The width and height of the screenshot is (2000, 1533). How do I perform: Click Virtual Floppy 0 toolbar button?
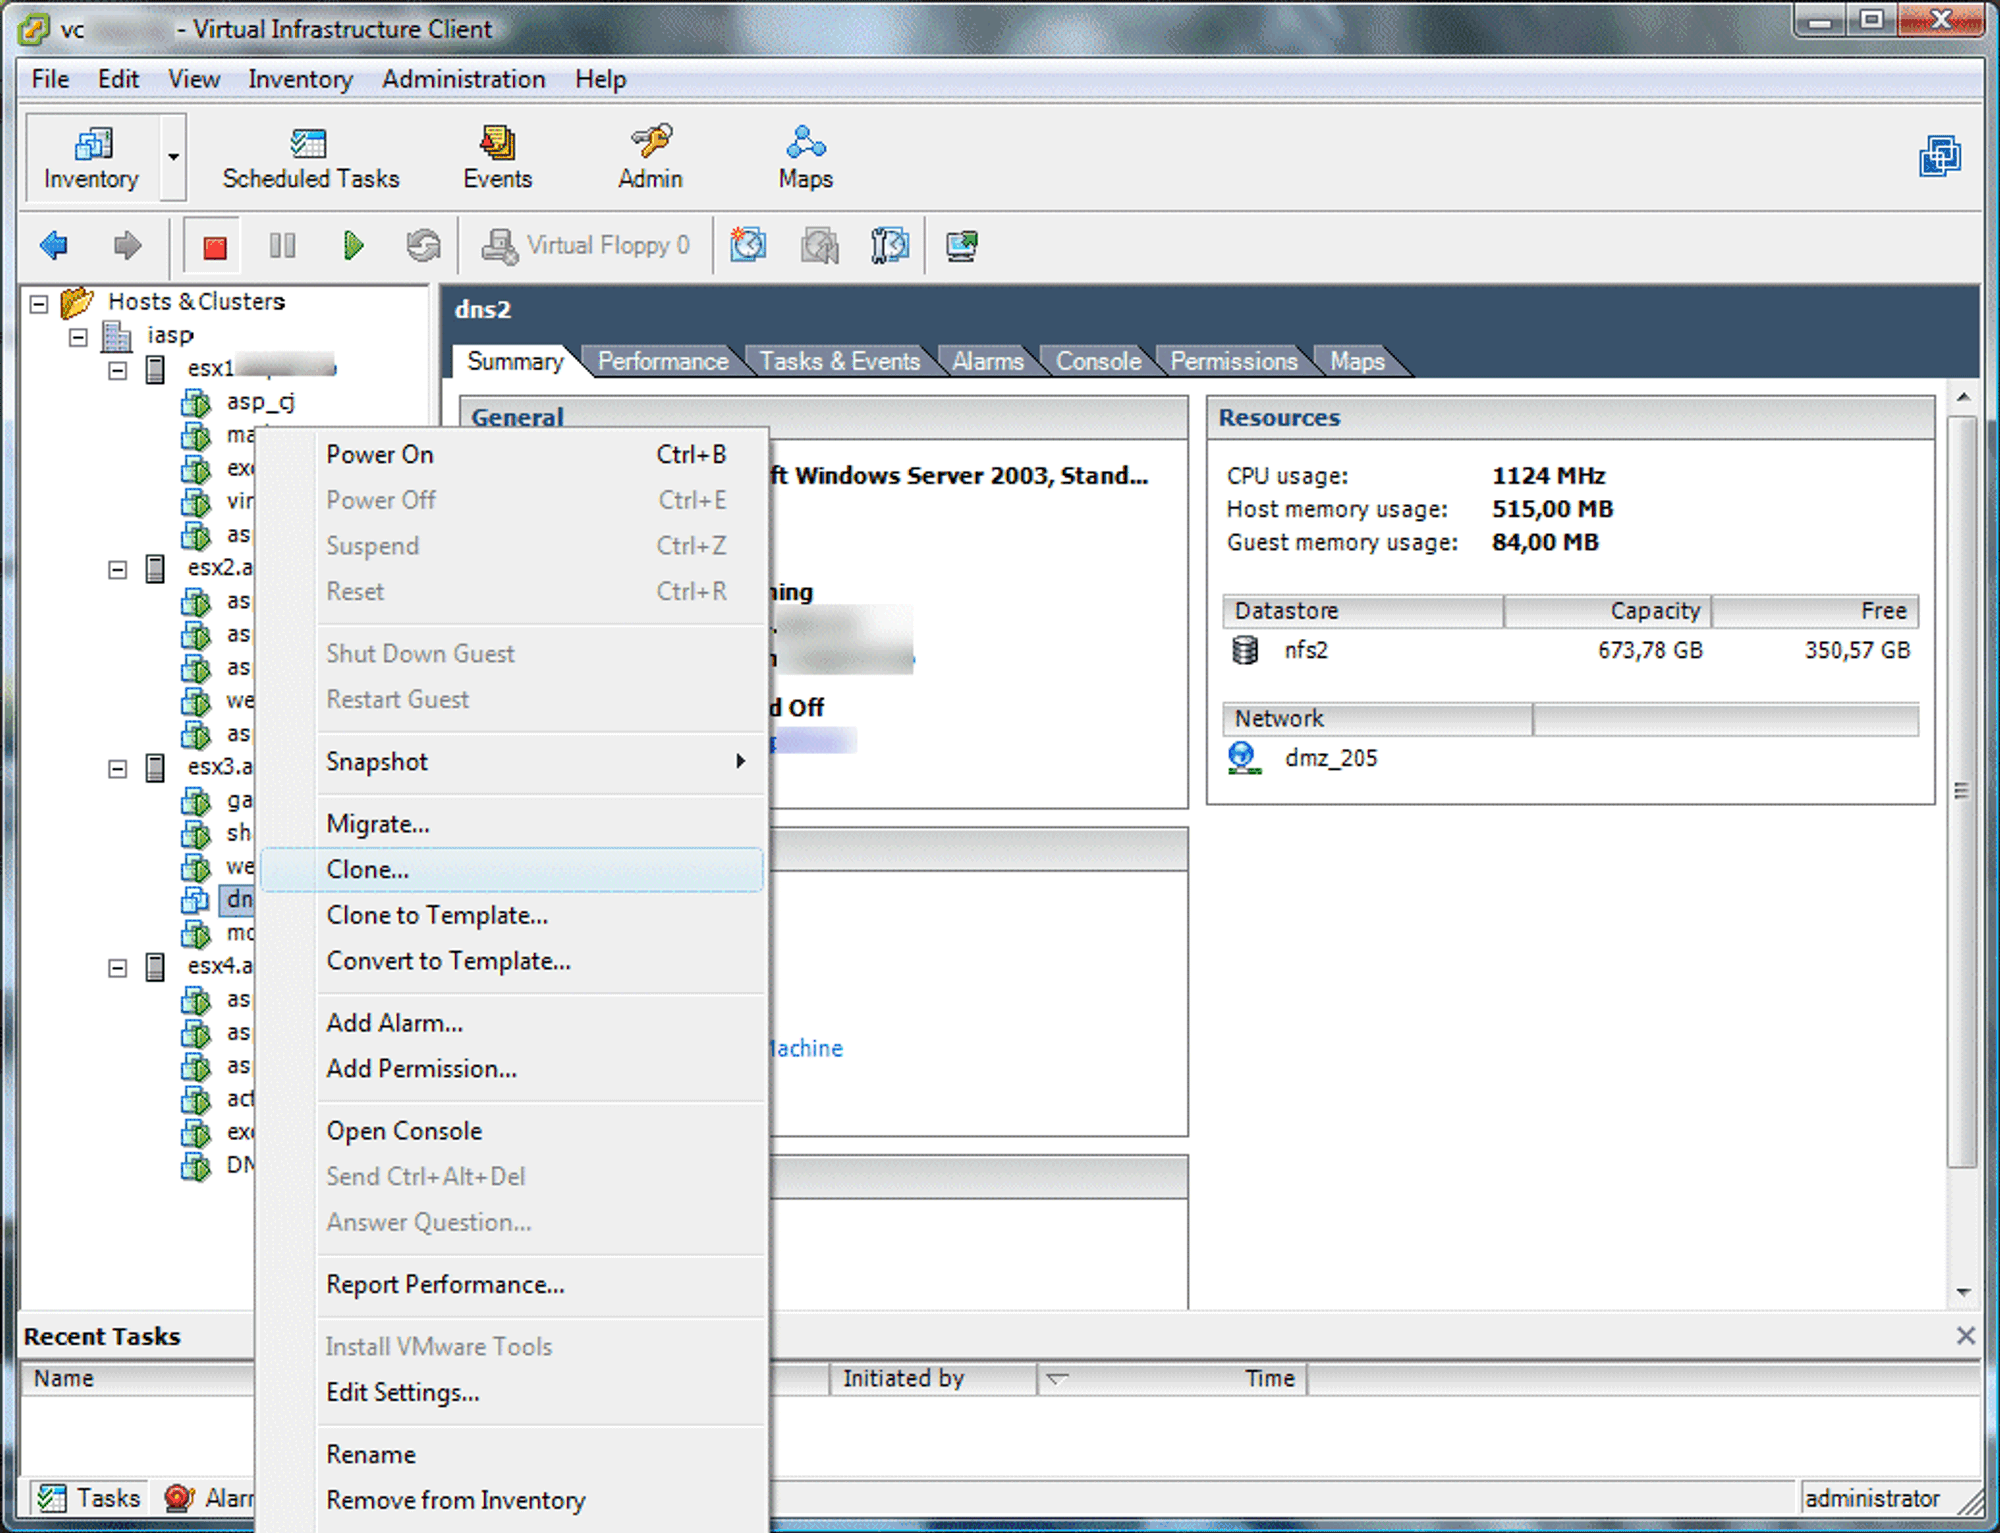[x=586, y=245]
